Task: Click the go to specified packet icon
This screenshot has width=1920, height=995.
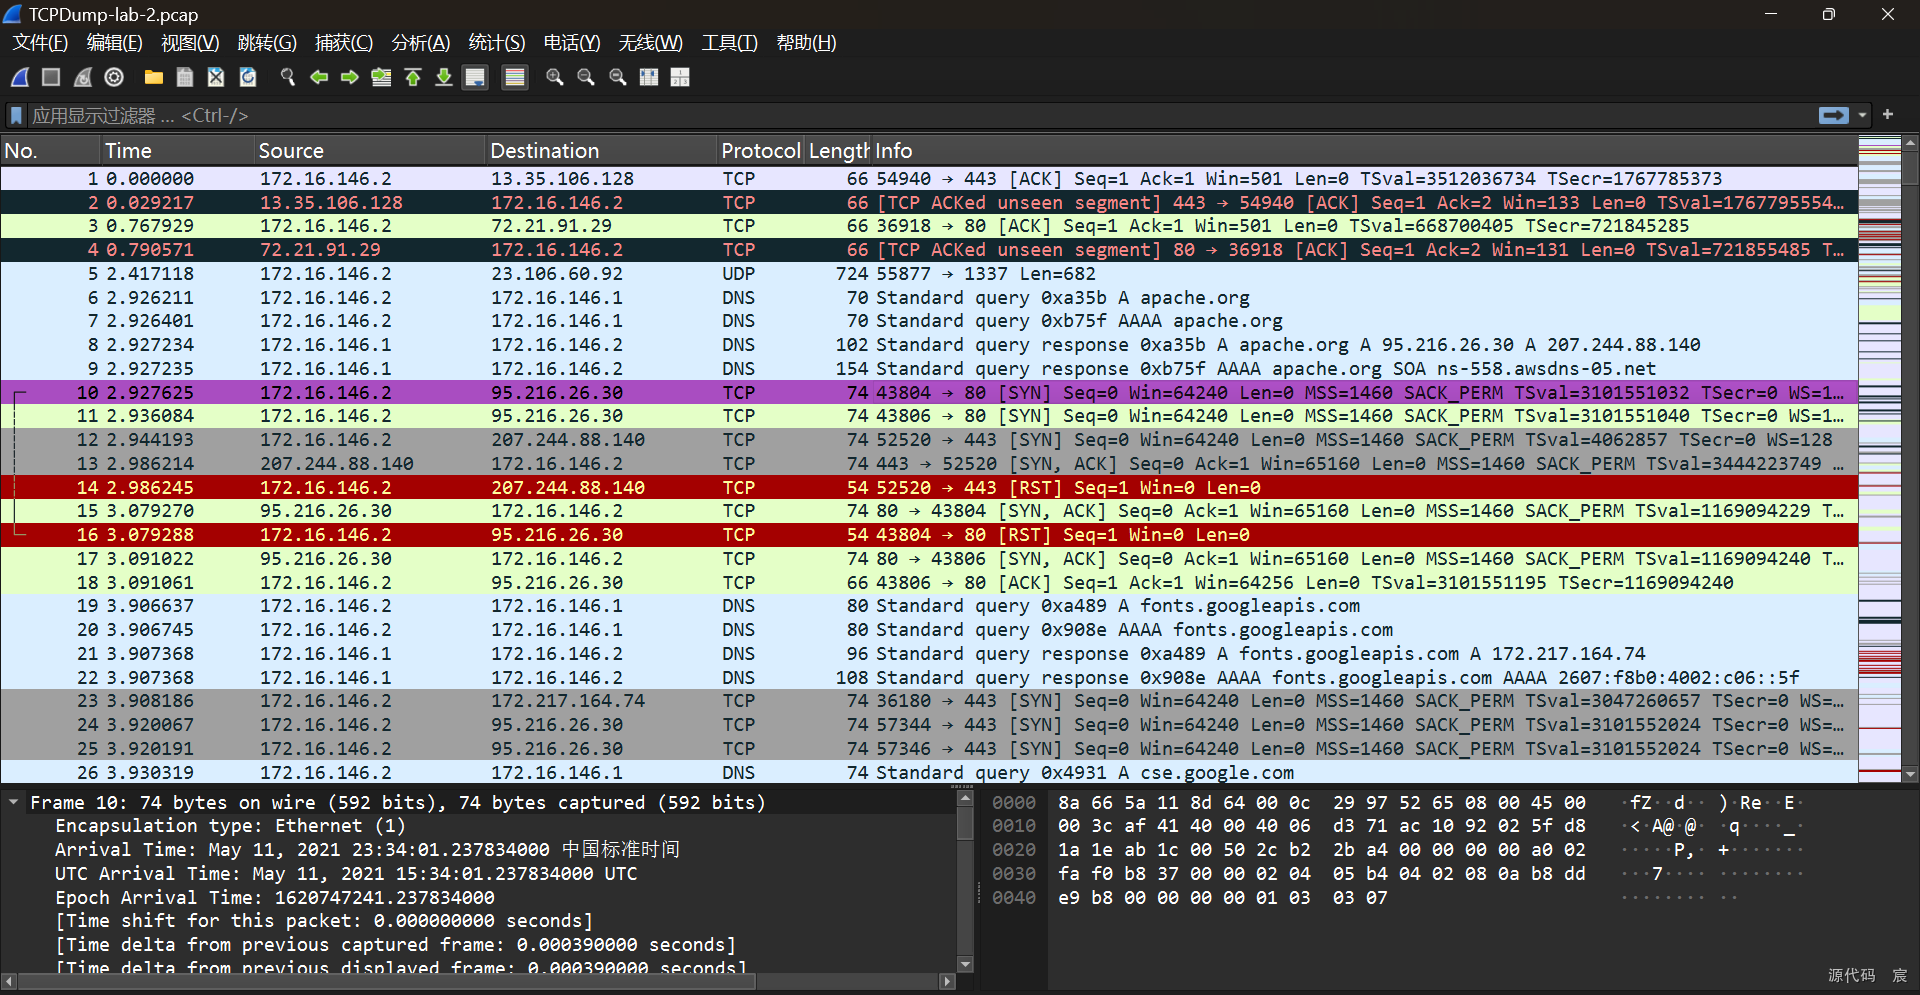Action: pos(381,77)
